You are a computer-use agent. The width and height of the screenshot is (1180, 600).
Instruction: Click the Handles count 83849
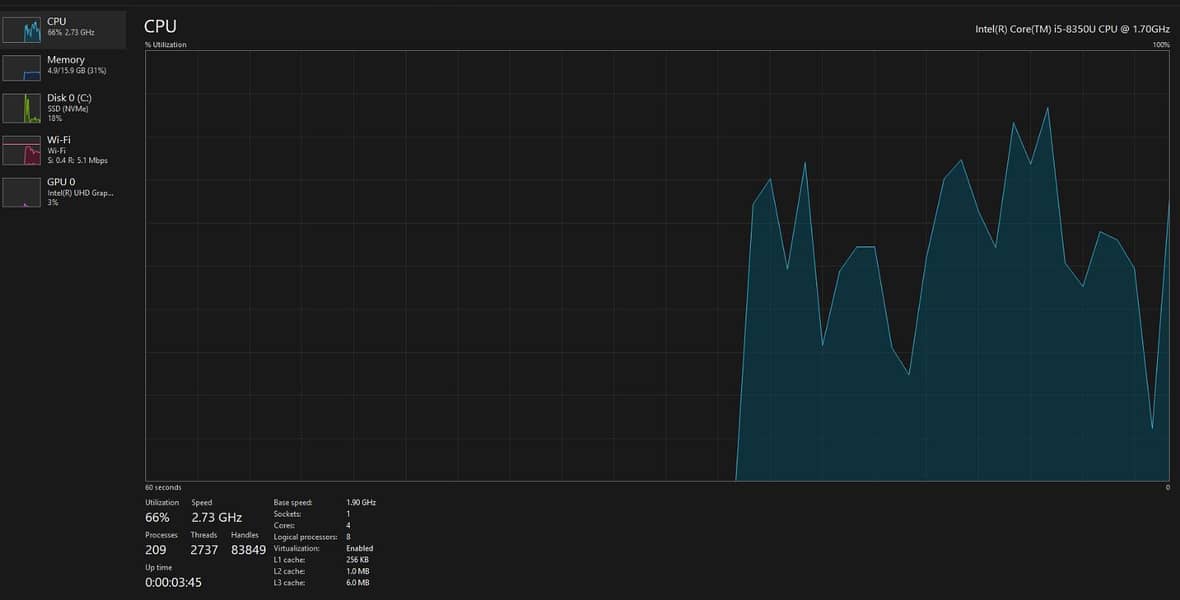click(x=248, y=550)
